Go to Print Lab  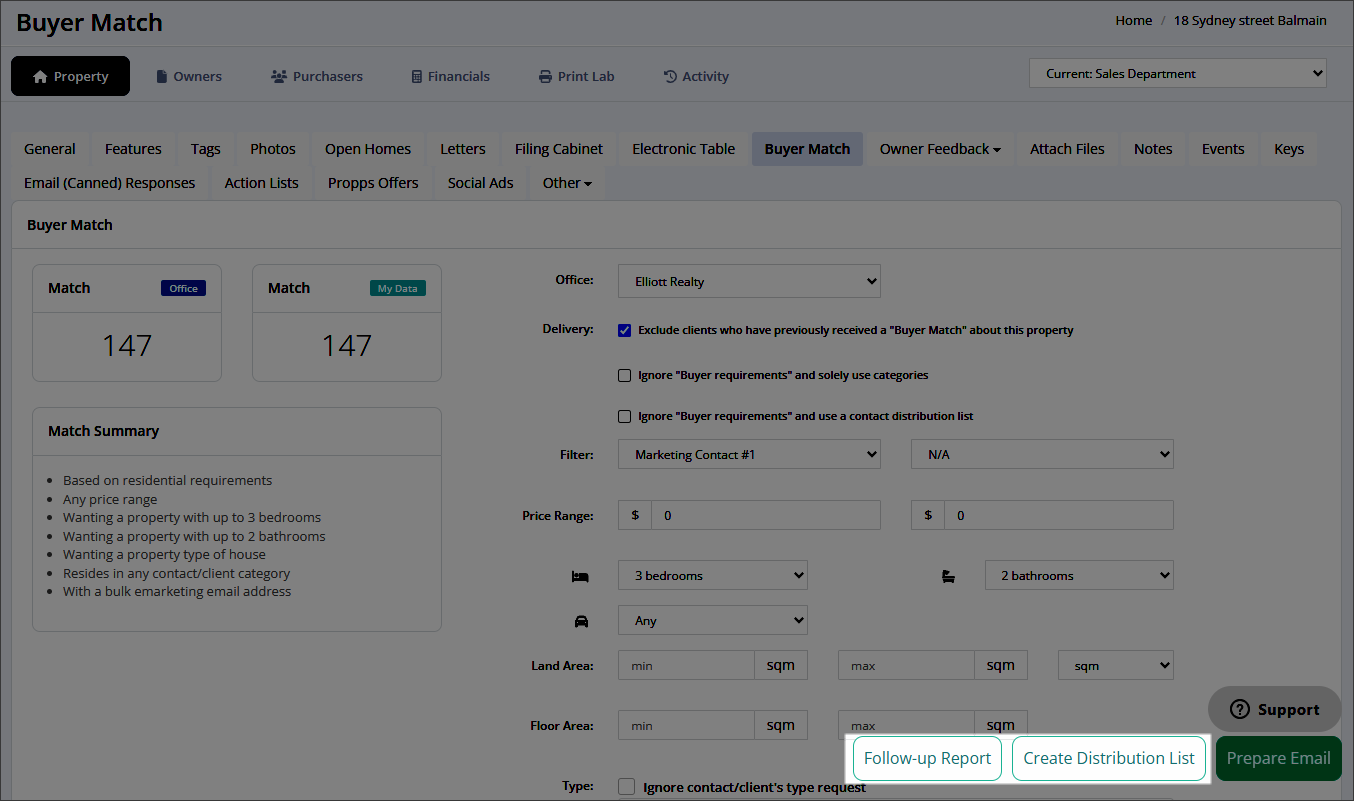pyautogui.click(x=577, y=76)
